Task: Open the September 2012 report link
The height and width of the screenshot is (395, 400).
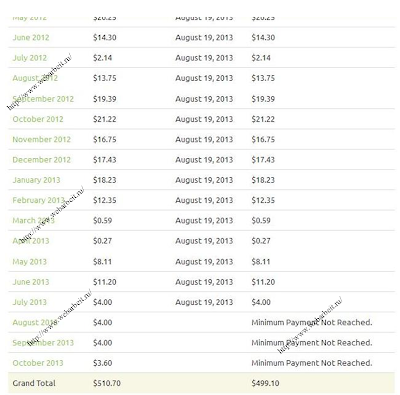Action: click(x=43, y=99)
